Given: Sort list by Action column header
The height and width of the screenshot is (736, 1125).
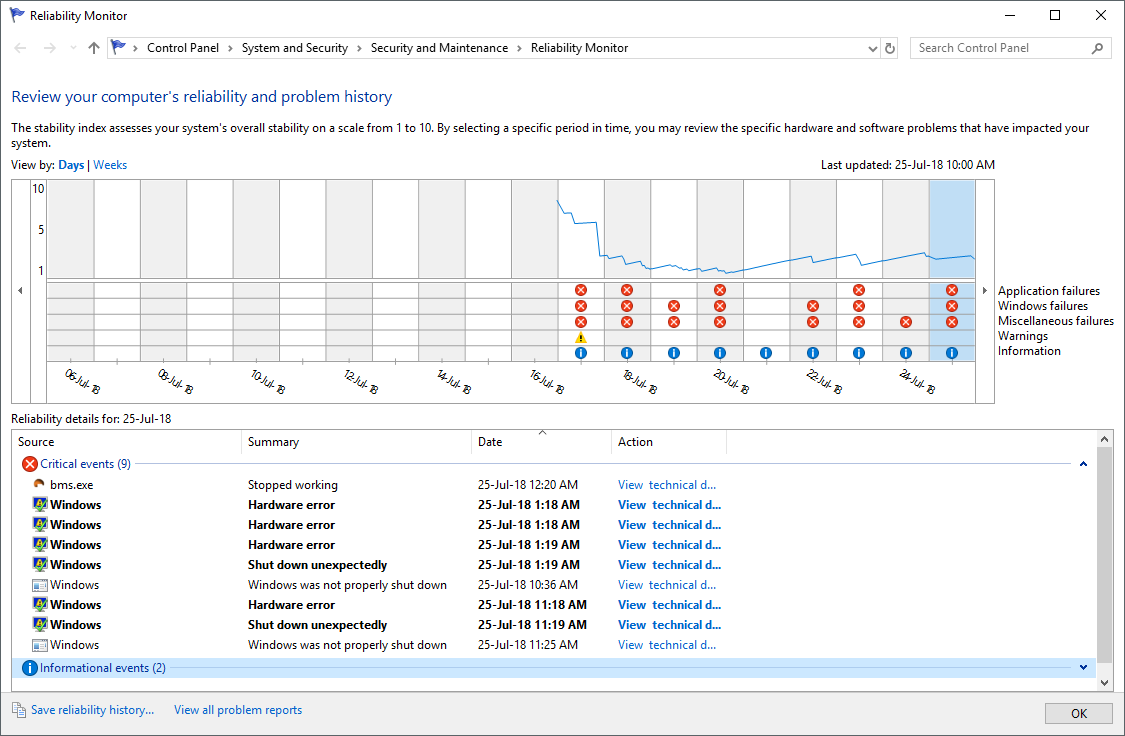Looking at the screenshot, I should click(x=669, y=442).
